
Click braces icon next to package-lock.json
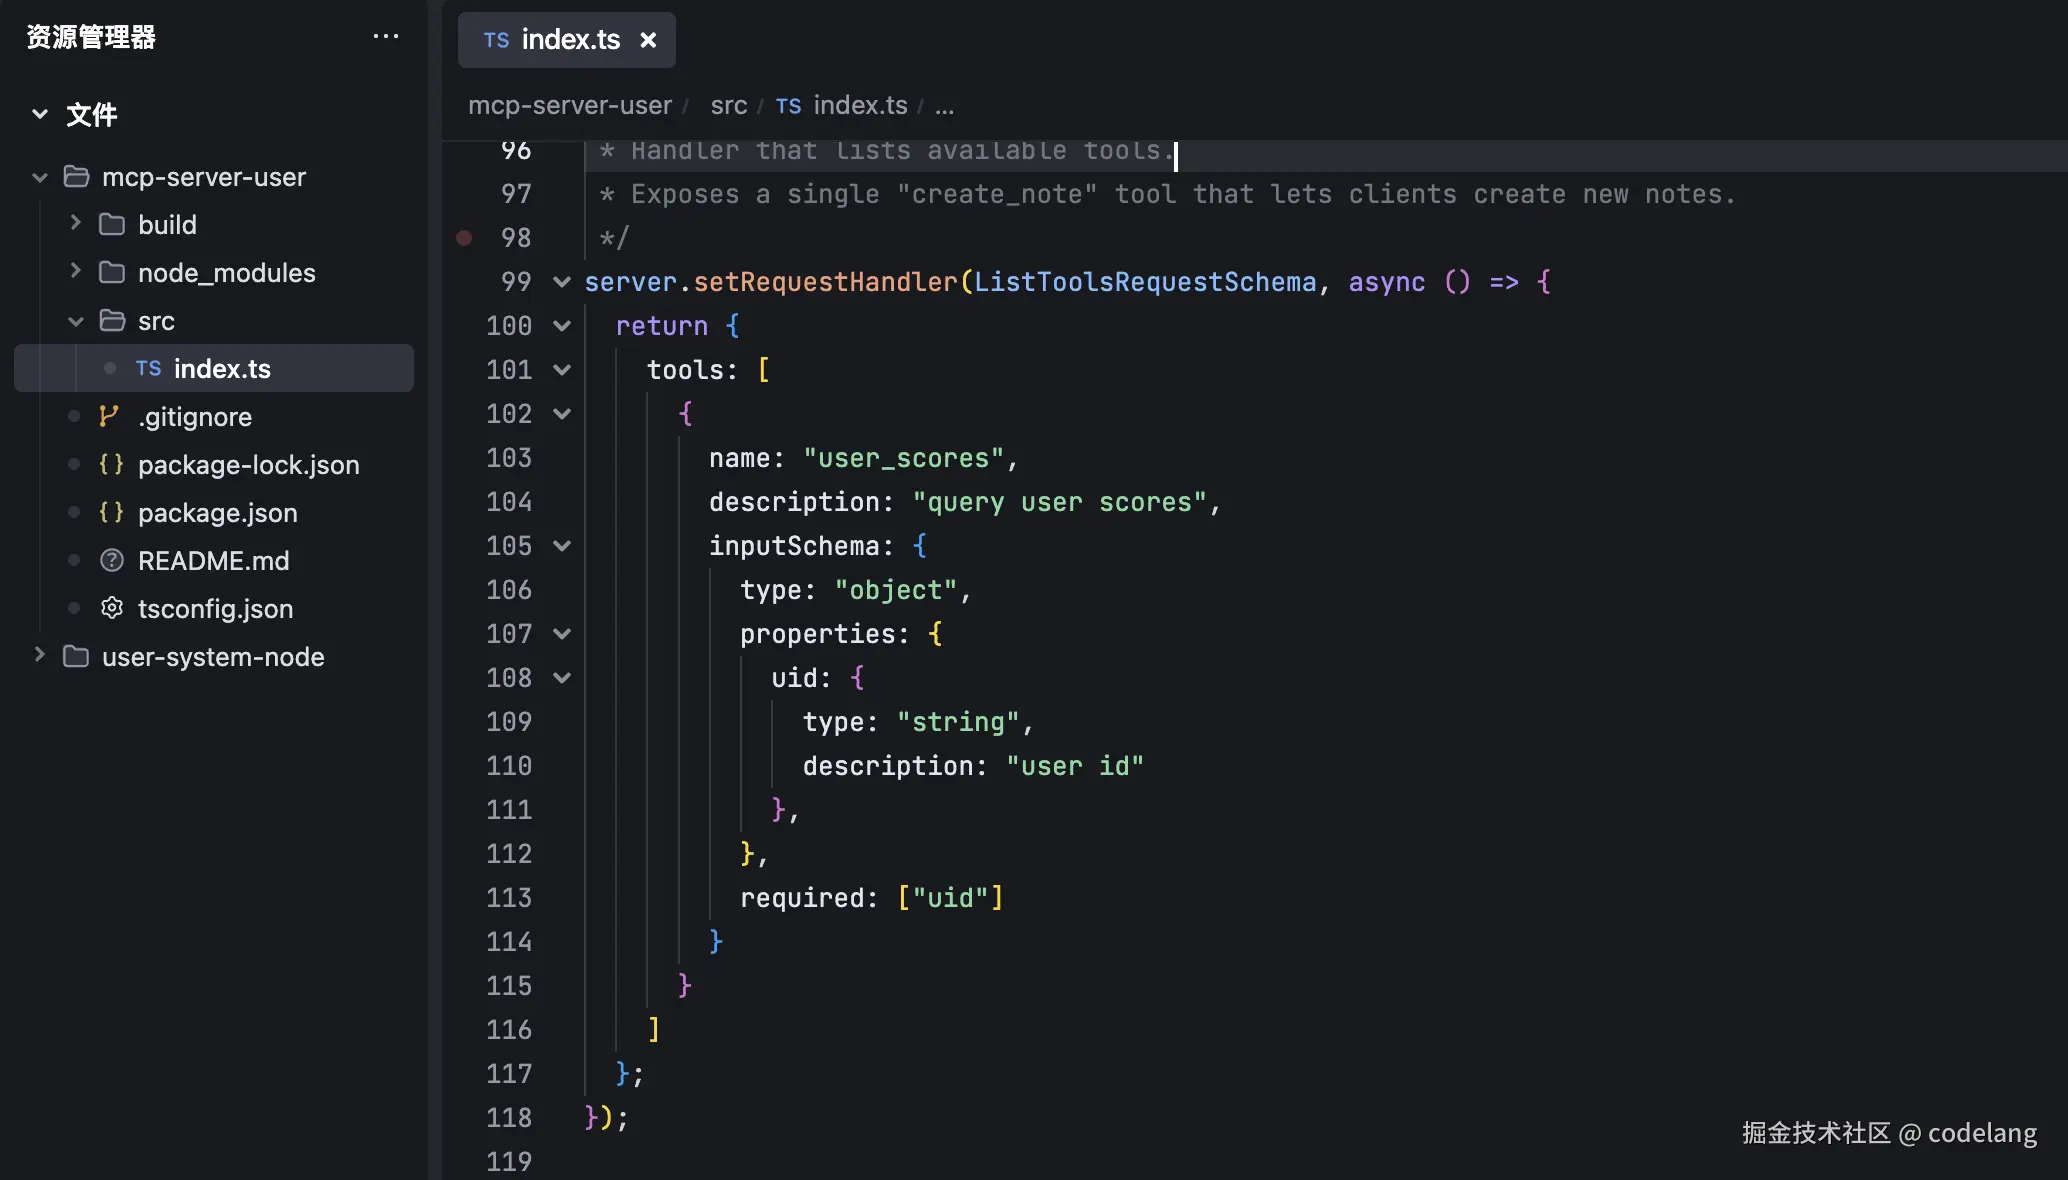pyautogui.click(x=111, y=464)
